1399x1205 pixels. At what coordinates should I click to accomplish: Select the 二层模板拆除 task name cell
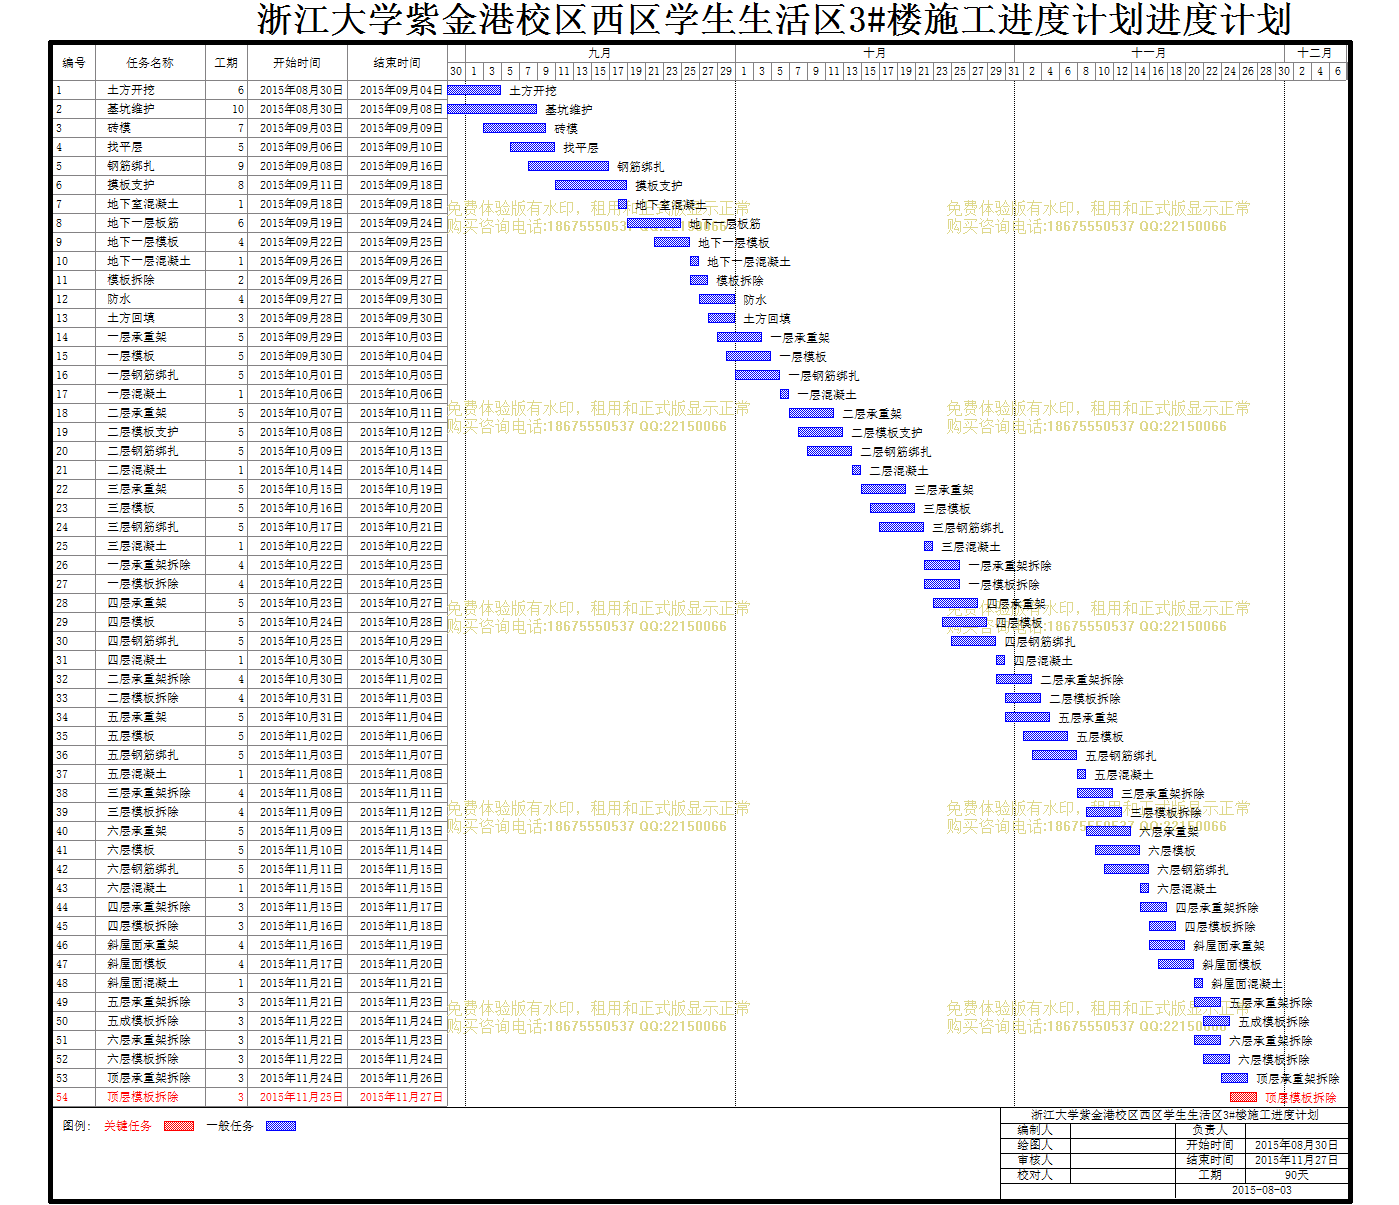point(150,698)
